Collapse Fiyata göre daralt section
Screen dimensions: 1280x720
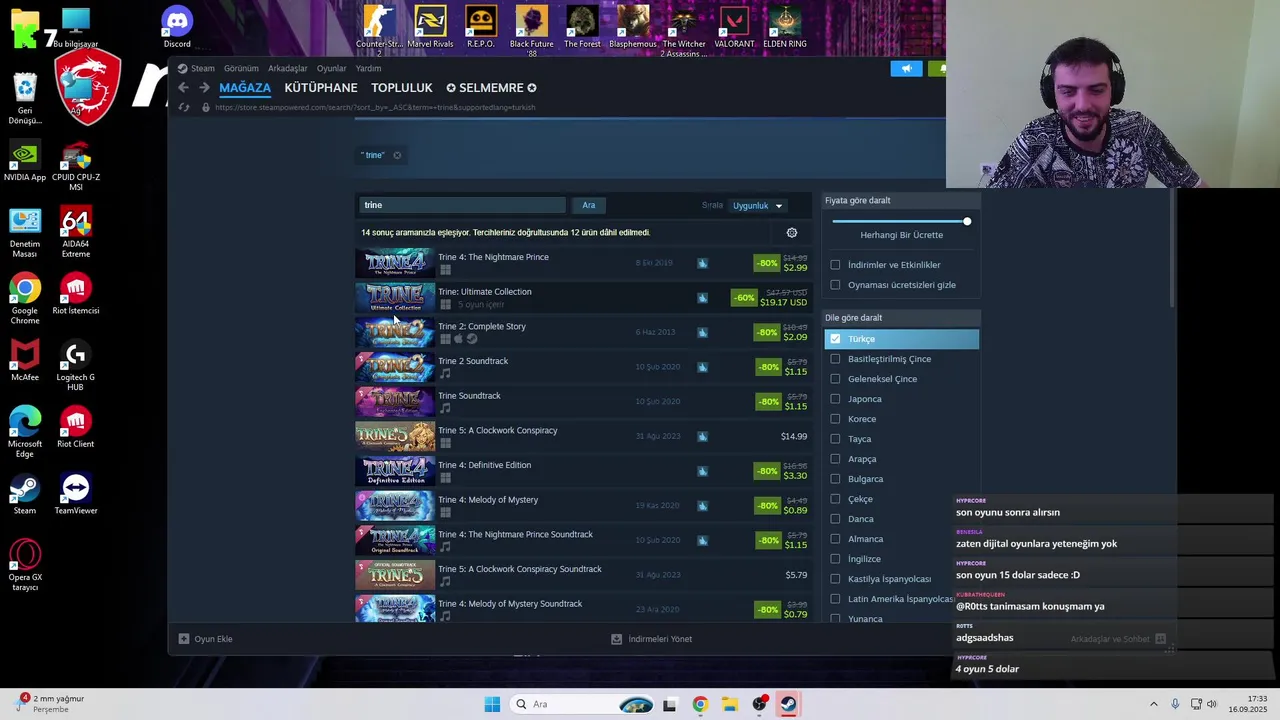[901, 200]
